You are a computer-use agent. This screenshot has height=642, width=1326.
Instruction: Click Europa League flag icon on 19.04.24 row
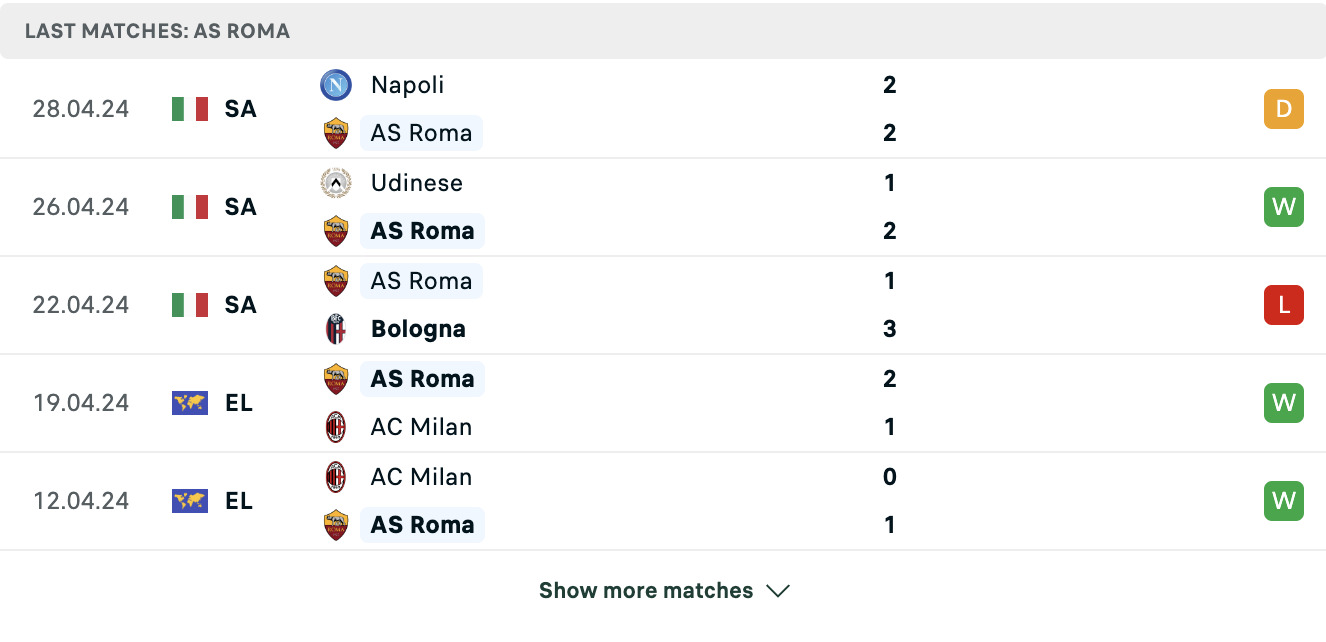click(190, 403)
